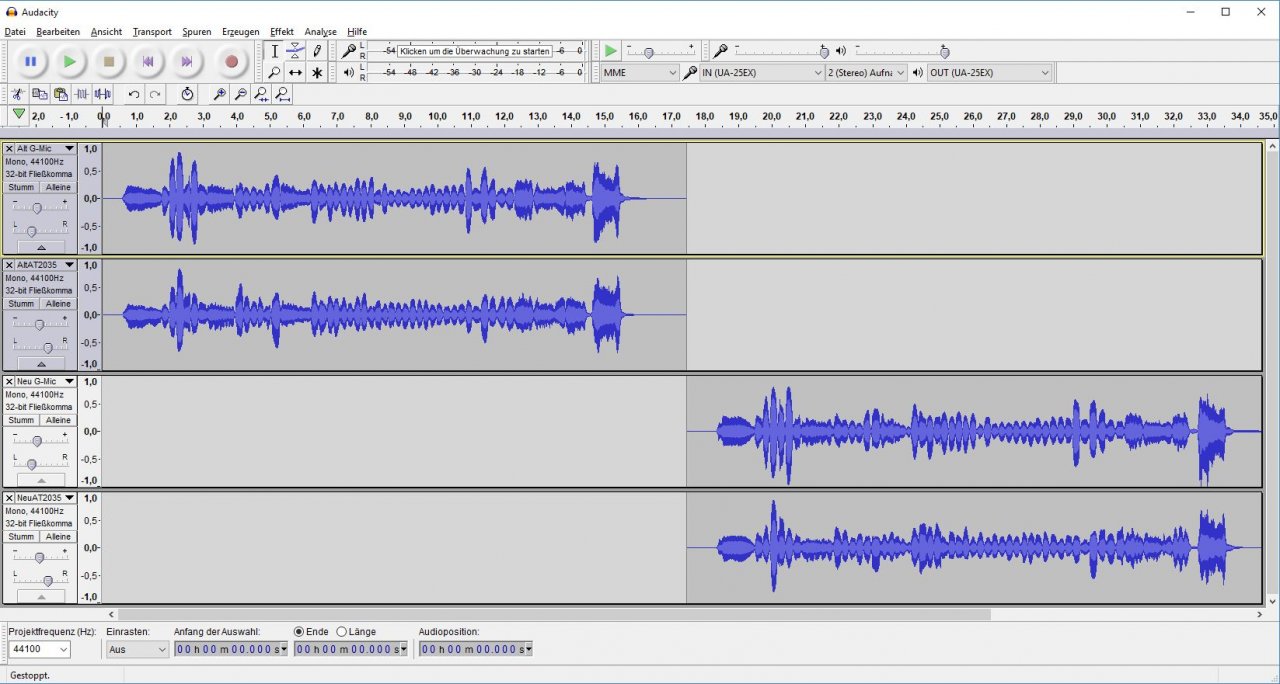Skip to start of project

[x=147, y=62]
